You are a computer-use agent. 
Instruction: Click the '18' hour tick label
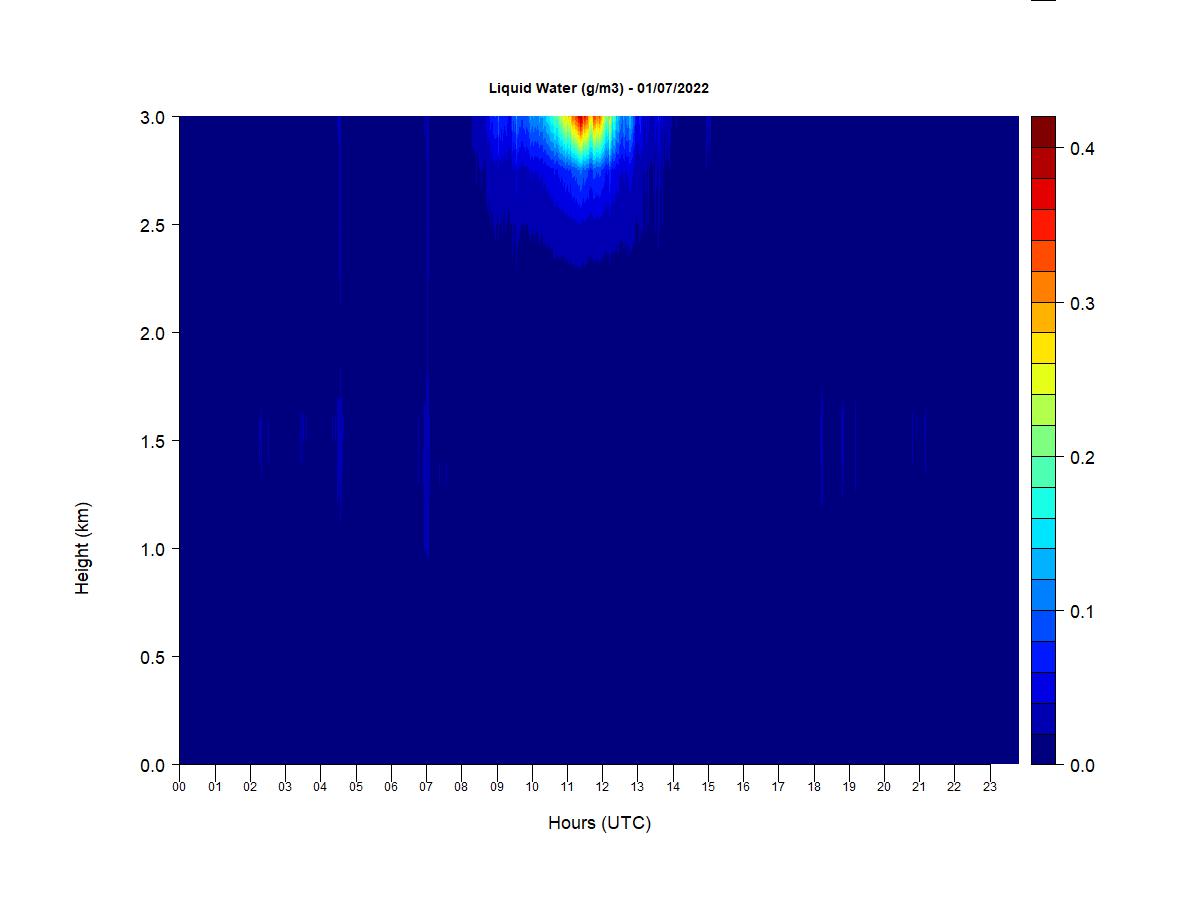click(x=814, y=787)
